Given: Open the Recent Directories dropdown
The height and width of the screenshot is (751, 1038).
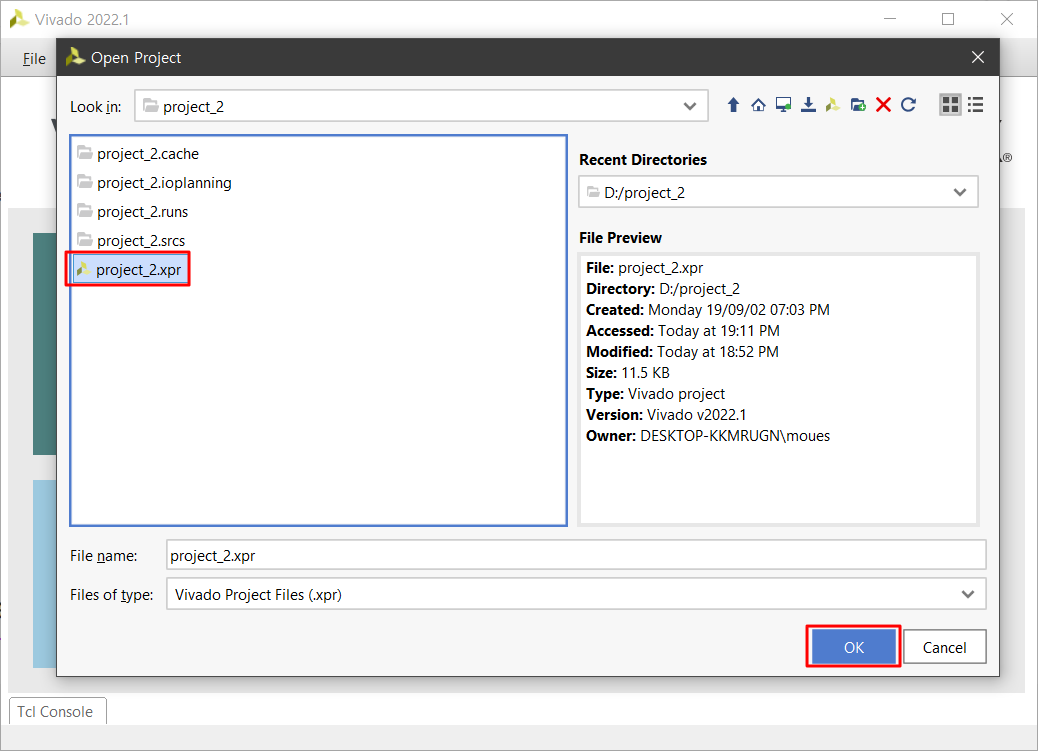Looking at the screenshot, I should pos(959,192).
